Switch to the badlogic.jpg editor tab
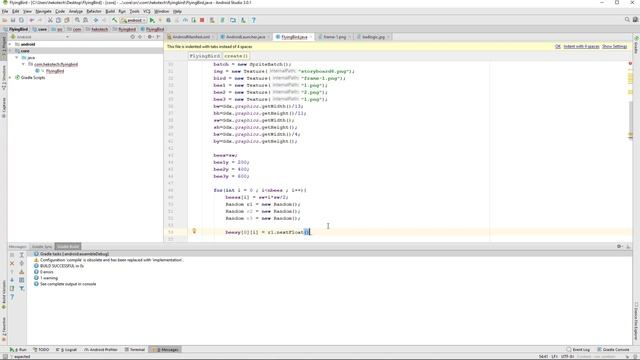 tap(373, 37)
